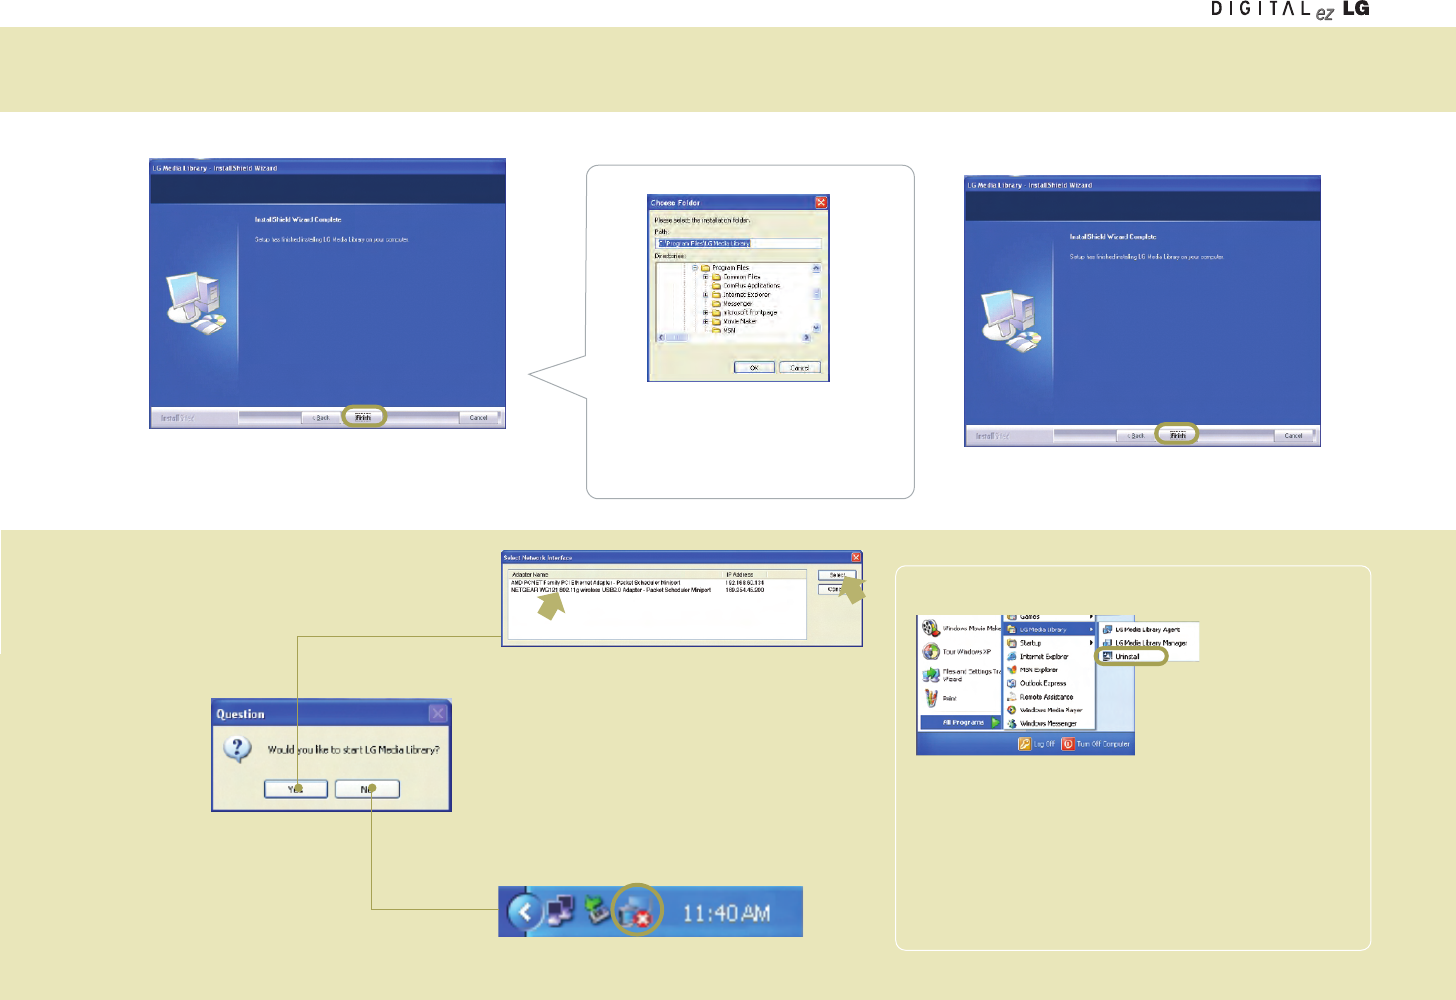The height and width of the screenshot is (1000, 1456).
Task: Expand hidden tray icons with the round arrow
Action: click(525, 911)
